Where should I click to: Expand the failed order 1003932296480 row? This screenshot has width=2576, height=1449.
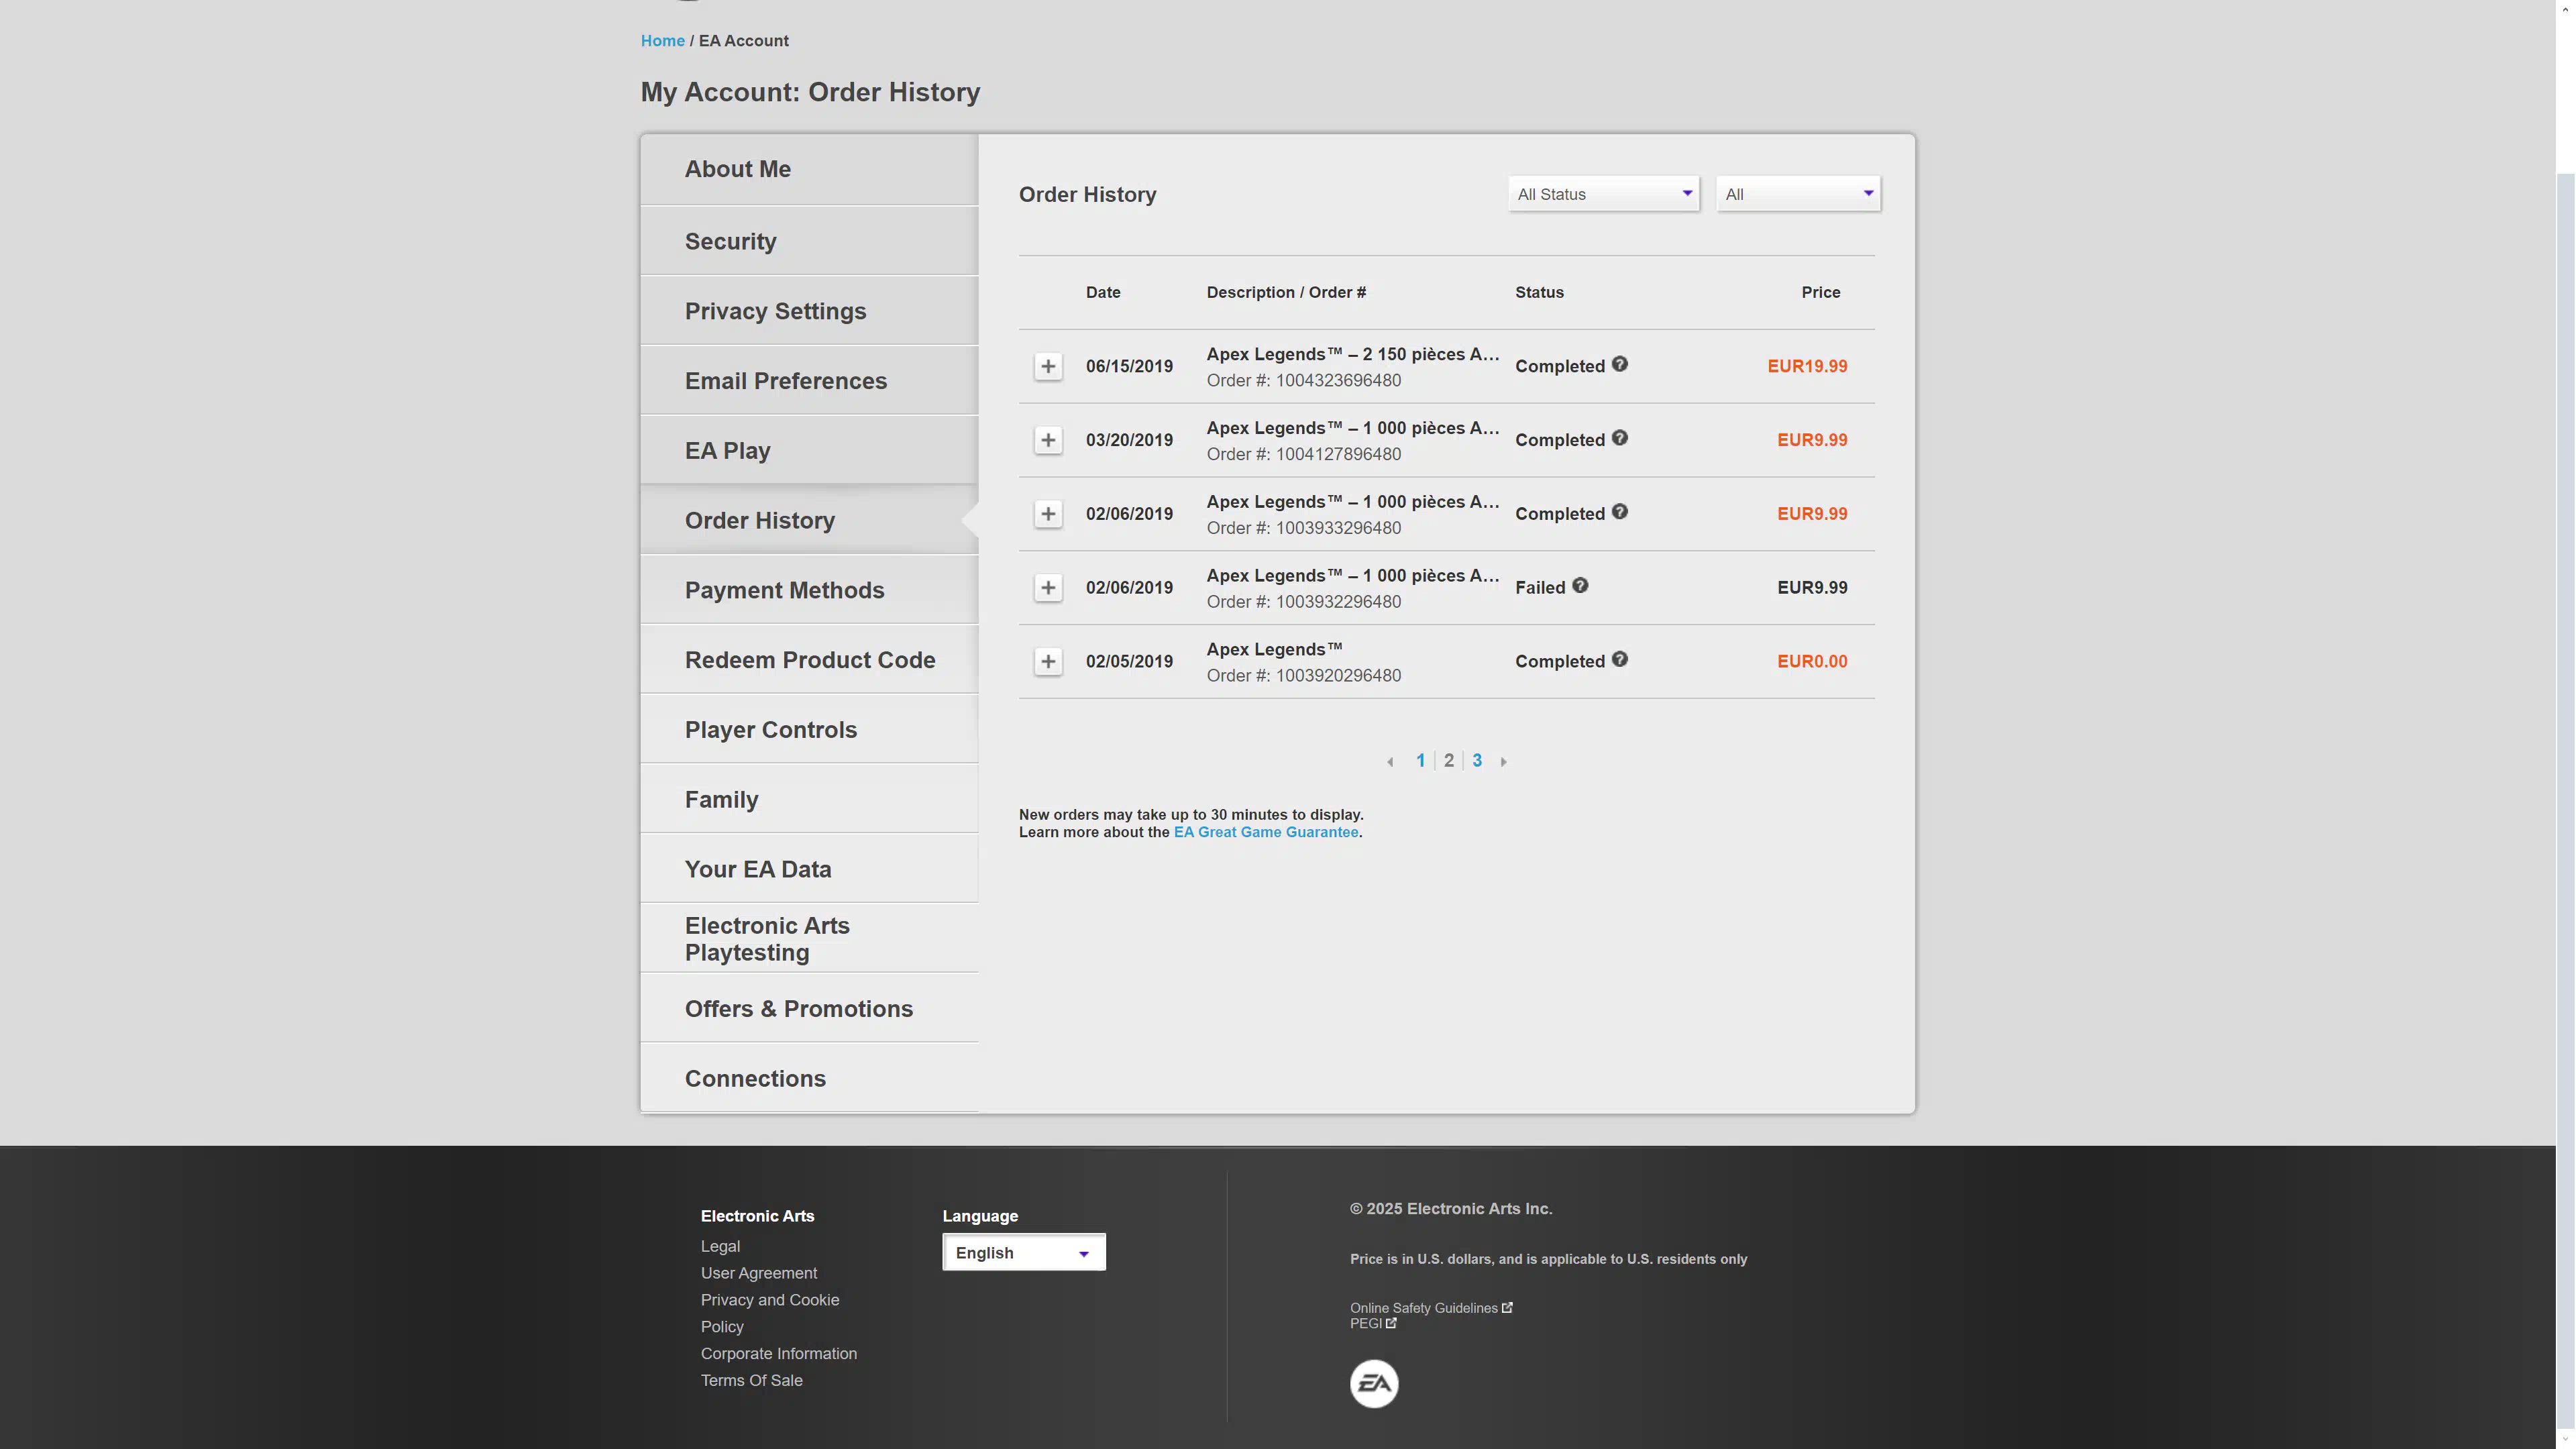pyautogui.click(x=1047, y=588)
